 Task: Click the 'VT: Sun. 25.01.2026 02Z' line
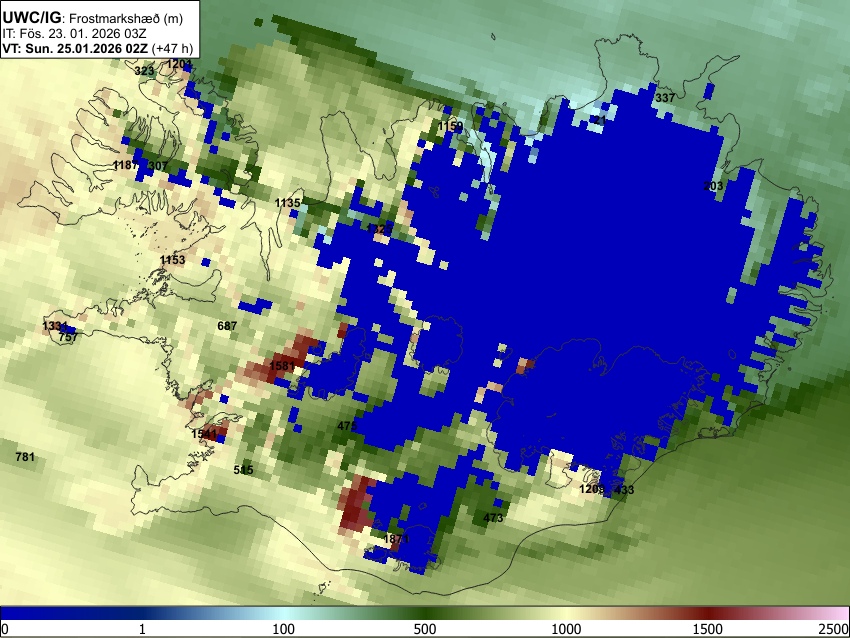pyautogui.click(x=75, y=48)
